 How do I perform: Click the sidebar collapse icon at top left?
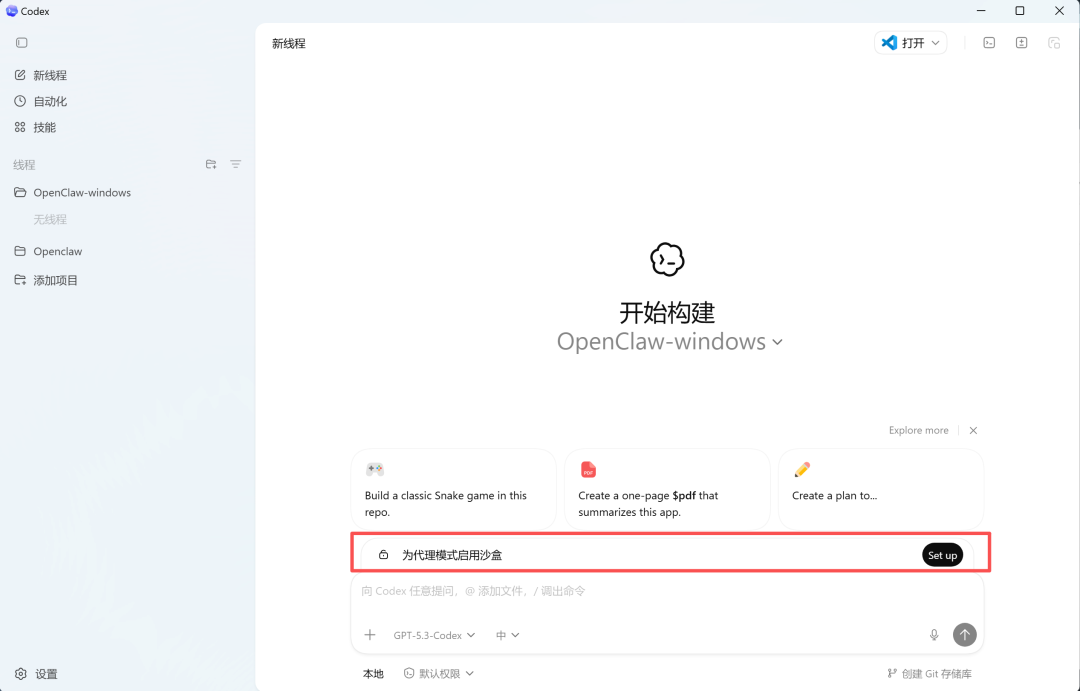pos(21,42)
